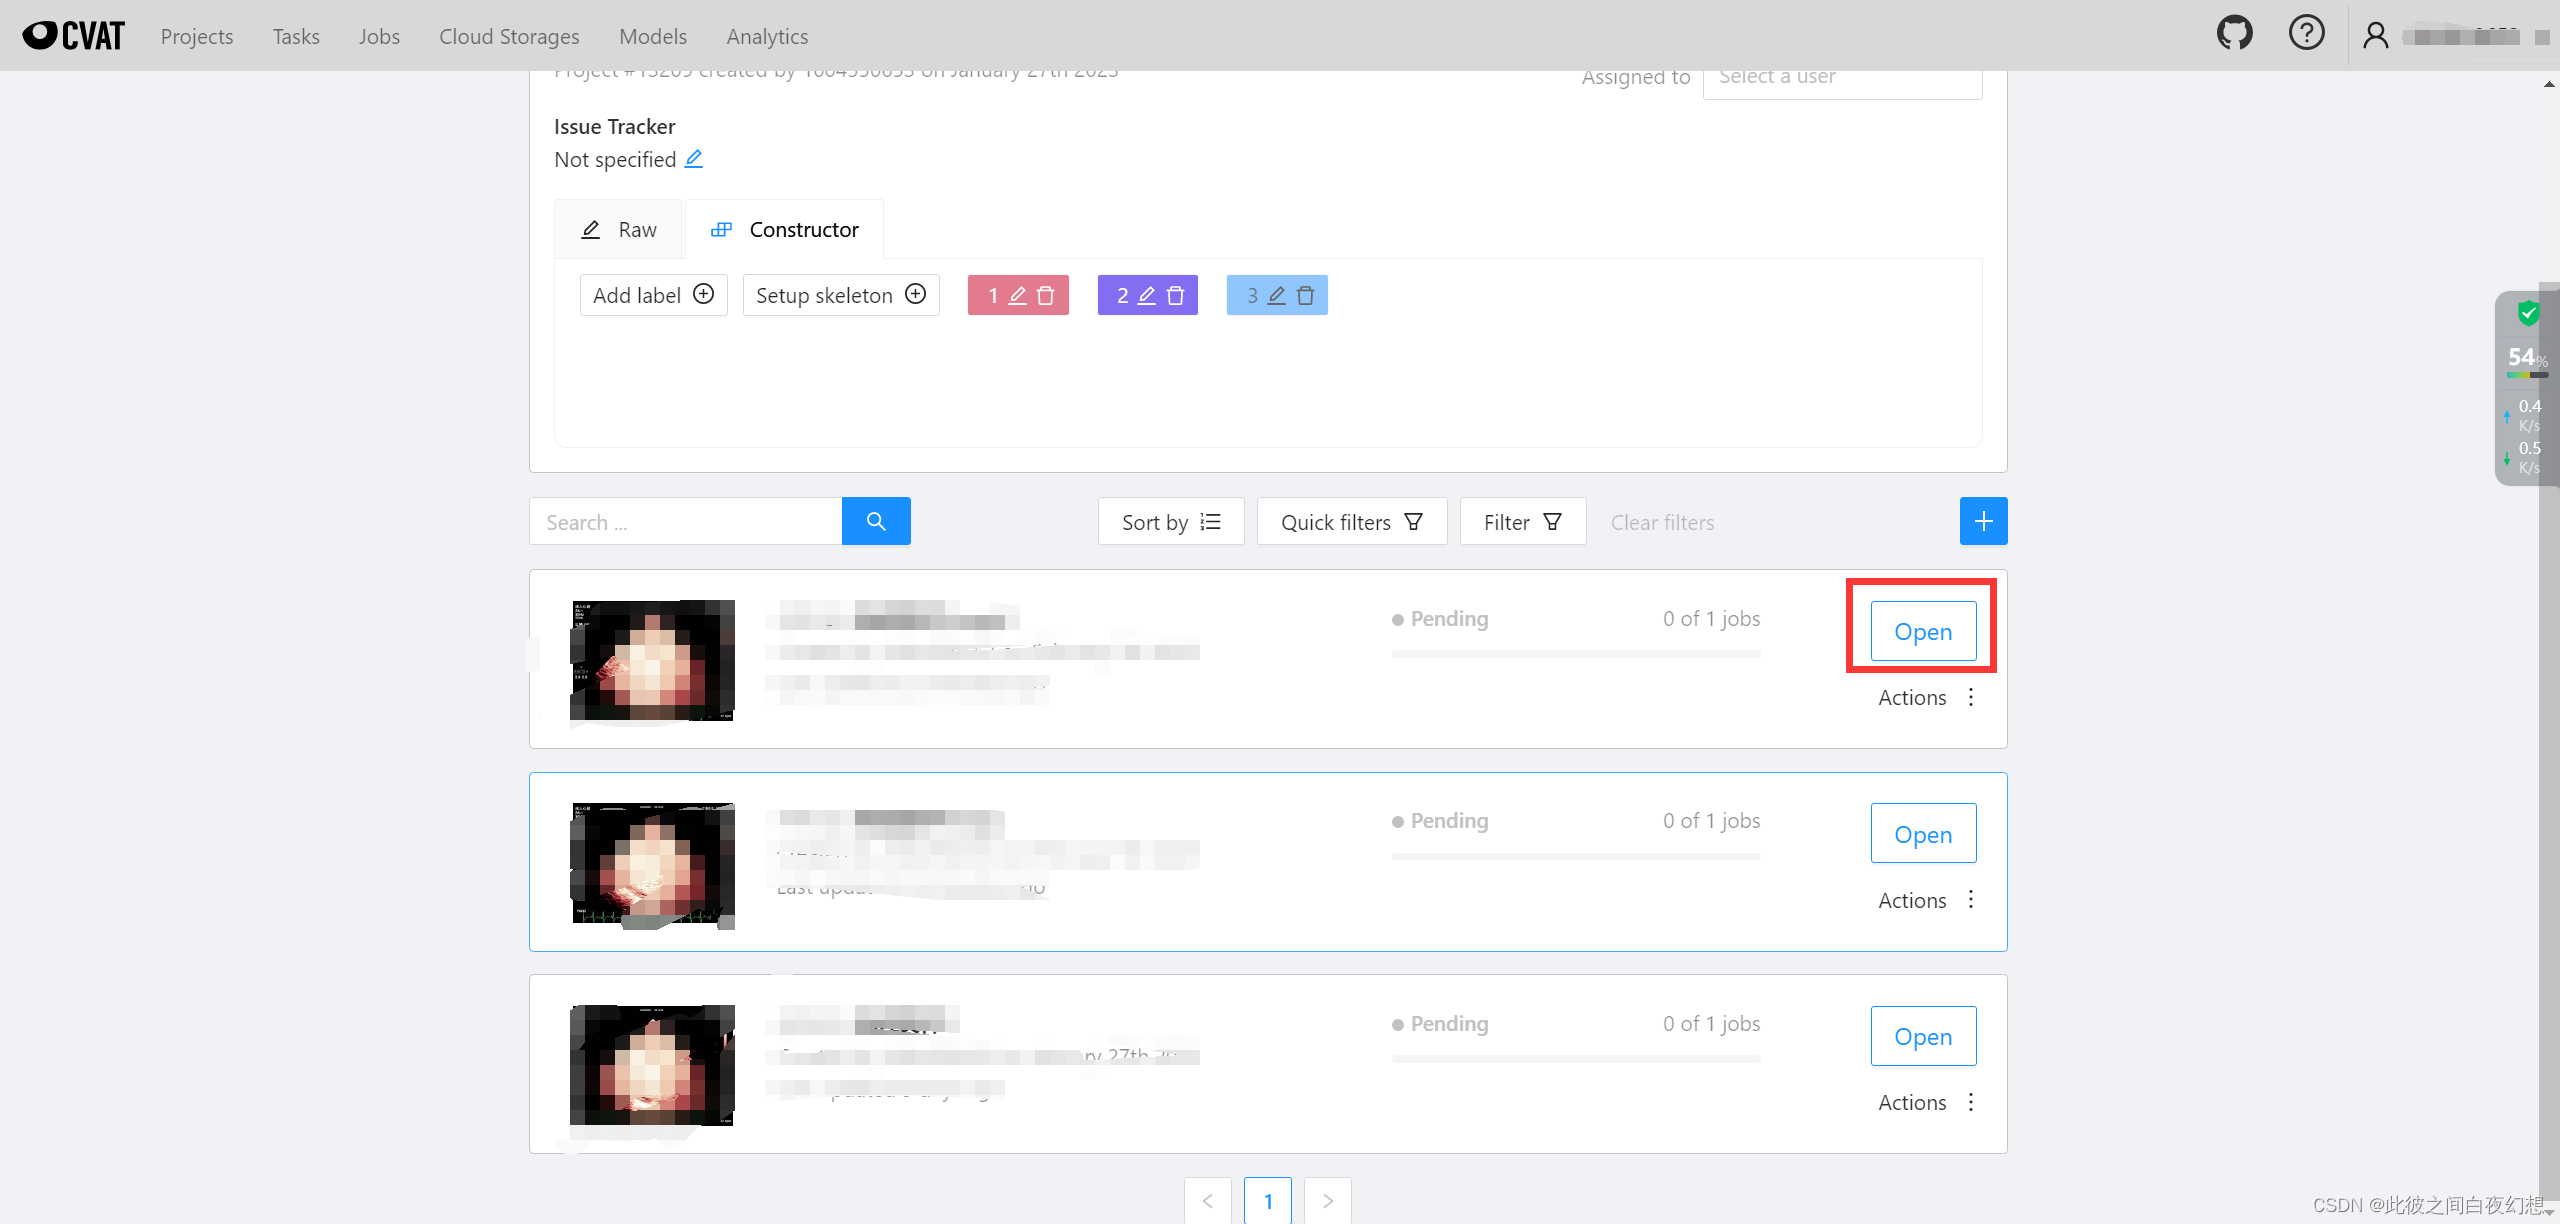
Task: Click the pink label 1 swatch
Action: [991, 296]
